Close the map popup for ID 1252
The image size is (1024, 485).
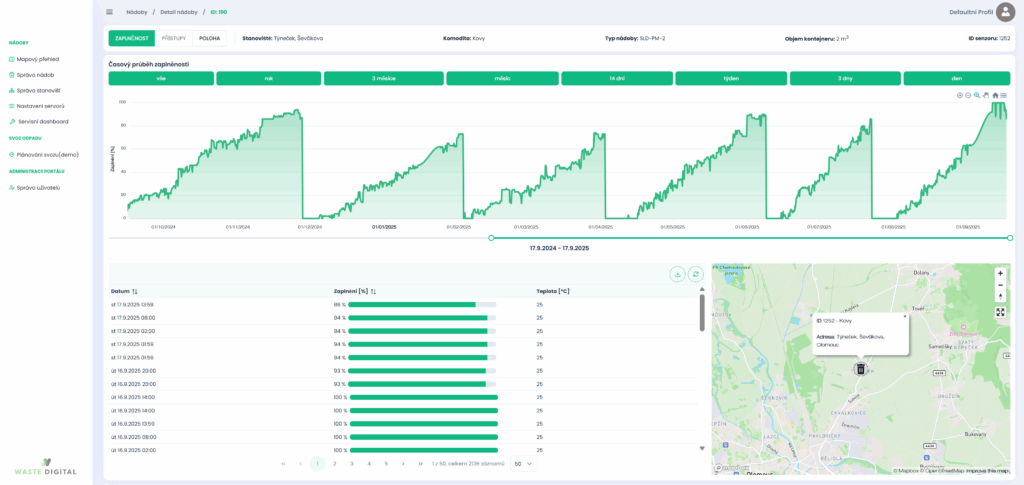(x=904, y=316)
